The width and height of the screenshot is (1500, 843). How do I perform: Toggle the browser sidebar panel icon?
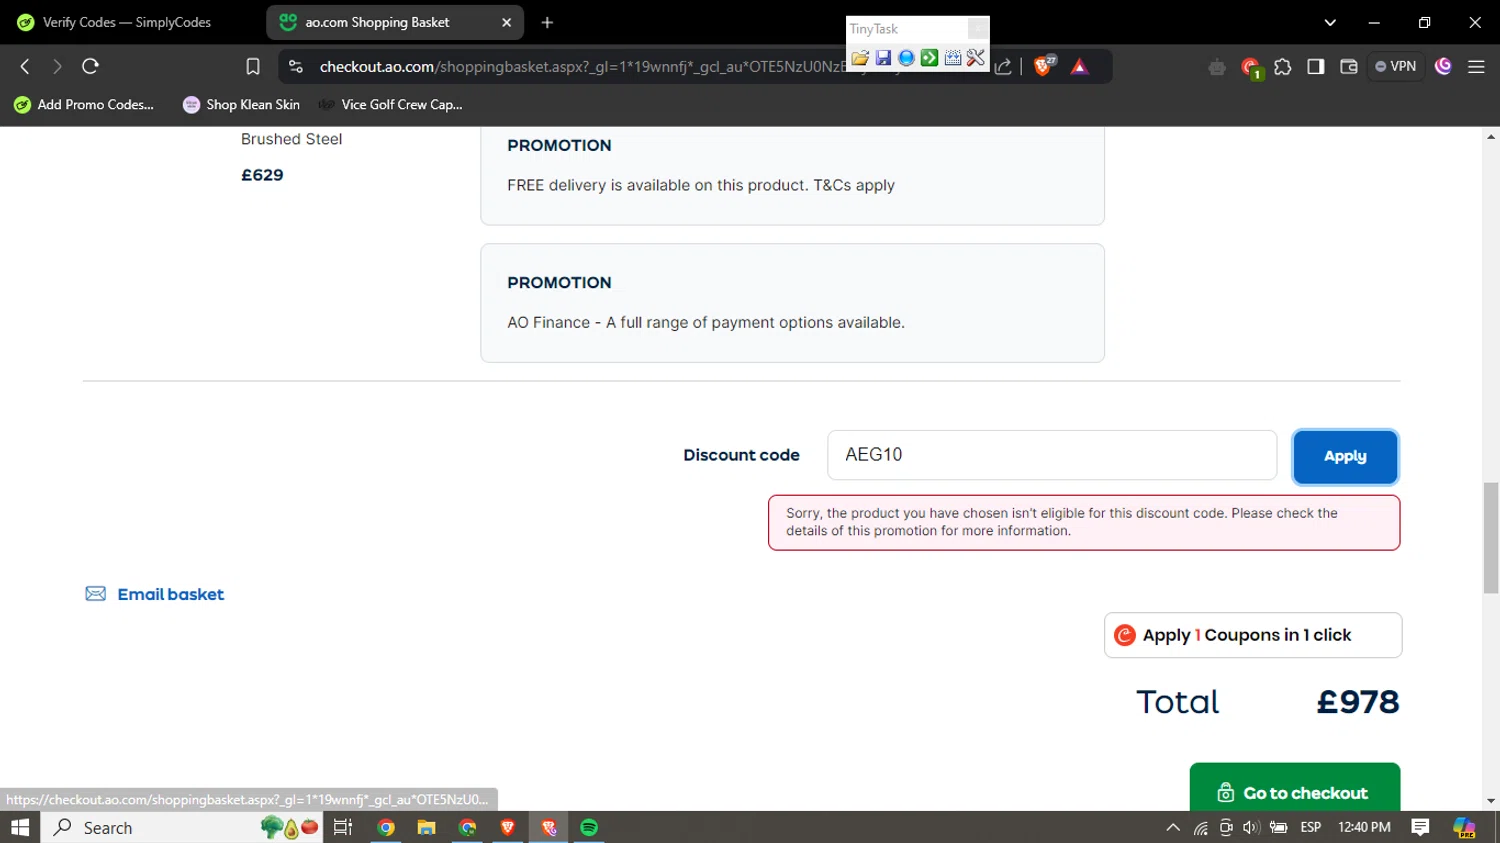[1316, 66]
